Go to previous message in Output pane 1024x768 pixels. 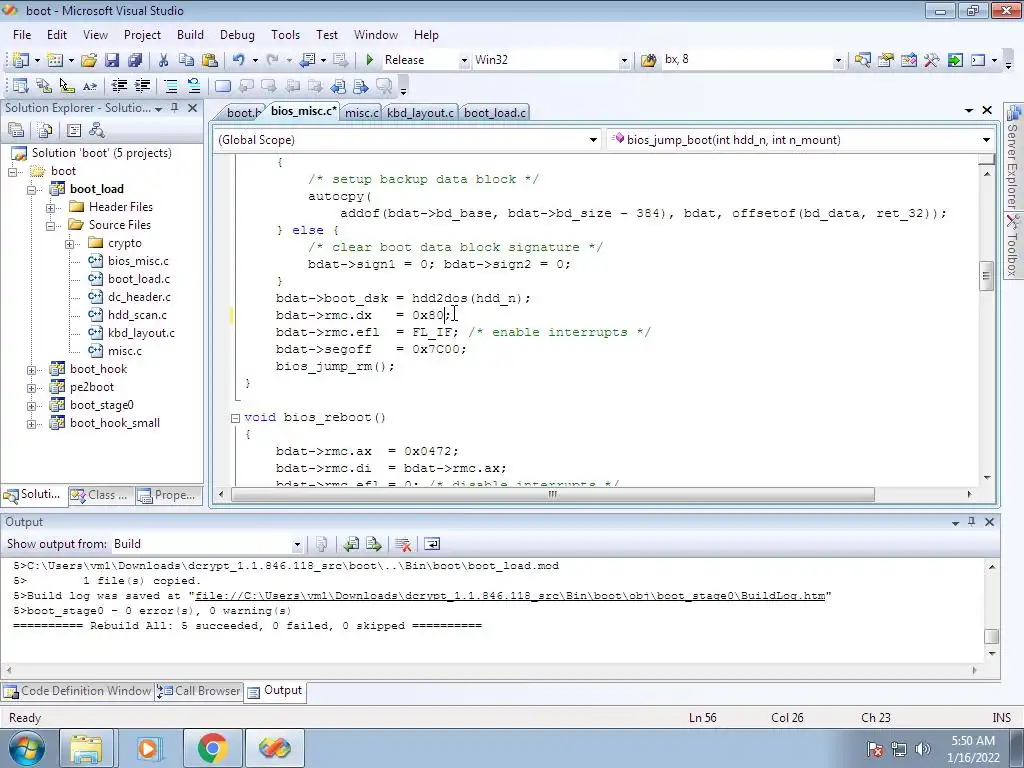click(x=351, y=544)
